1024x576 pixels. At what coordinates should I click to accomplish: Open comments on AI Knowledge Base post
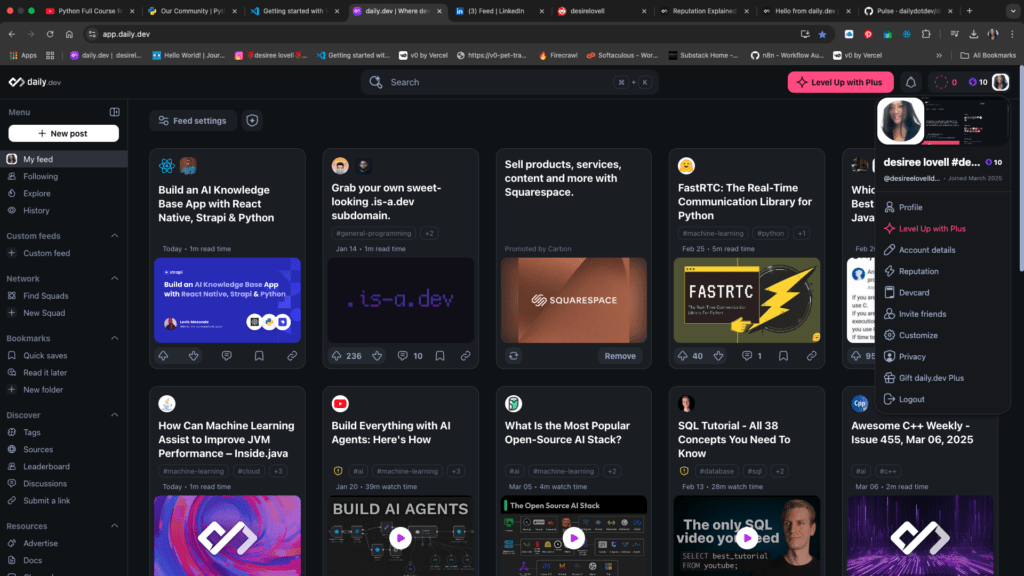[x=227, y=356]
